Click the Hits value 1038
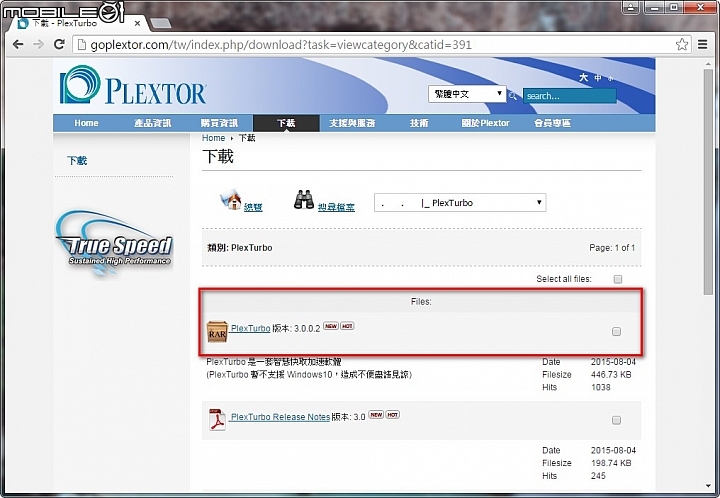 tap(601, 387)
